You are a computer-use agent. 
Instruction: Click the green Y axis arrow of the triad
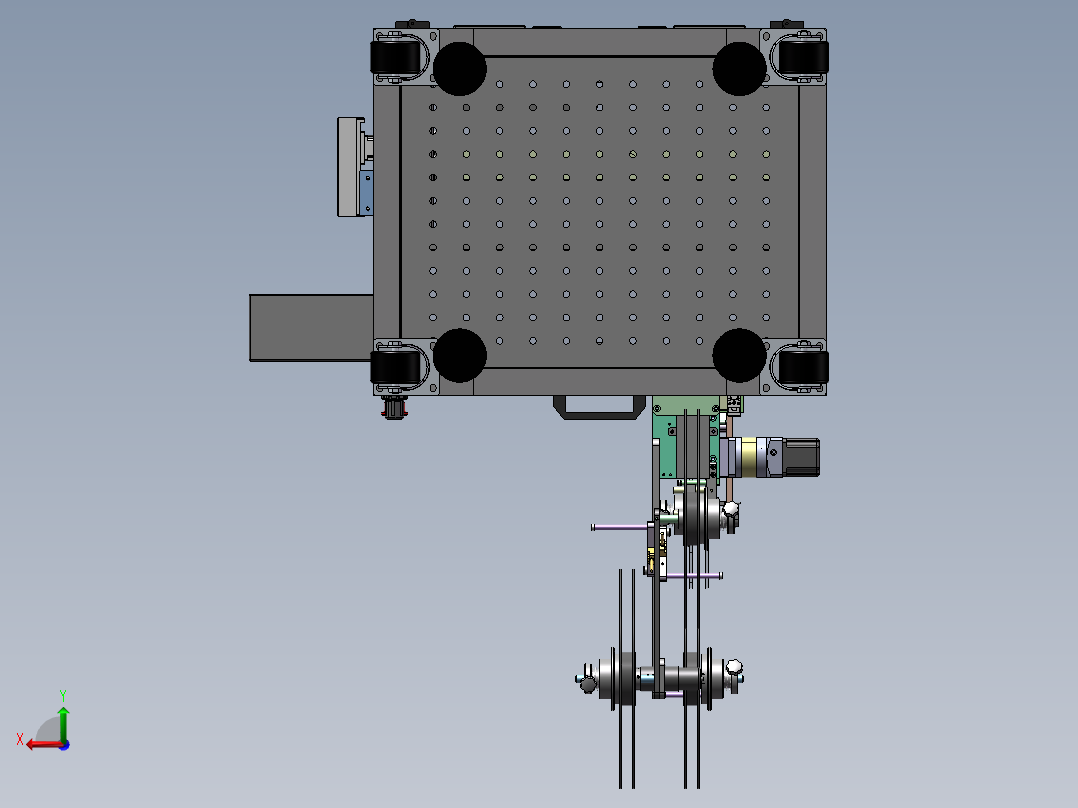63,723
